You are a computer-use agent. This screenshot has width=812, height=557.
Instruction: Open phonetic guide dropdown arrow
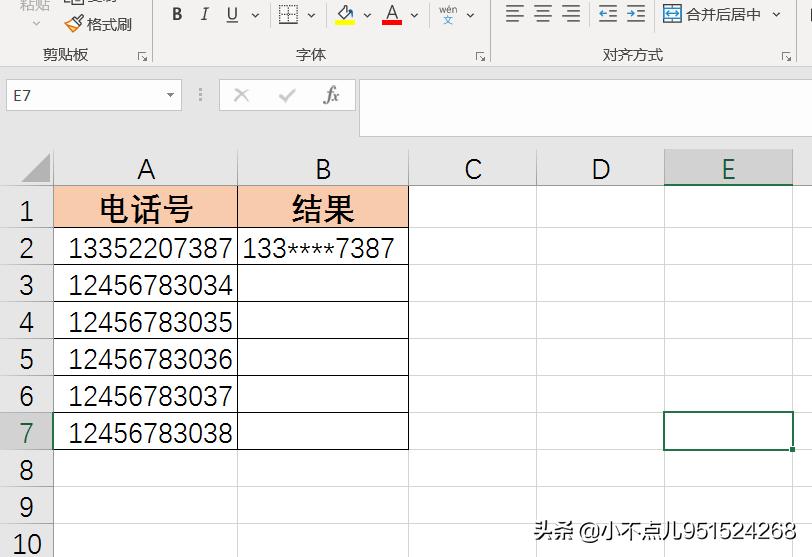pyautogui.click(x=470, y=16)
